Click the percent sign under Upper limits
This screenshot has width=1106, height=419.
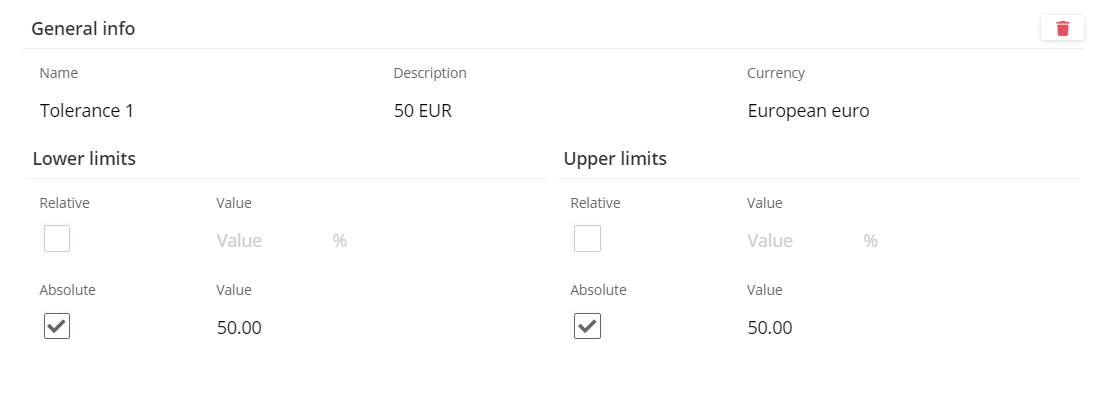(x=870, y=241)
